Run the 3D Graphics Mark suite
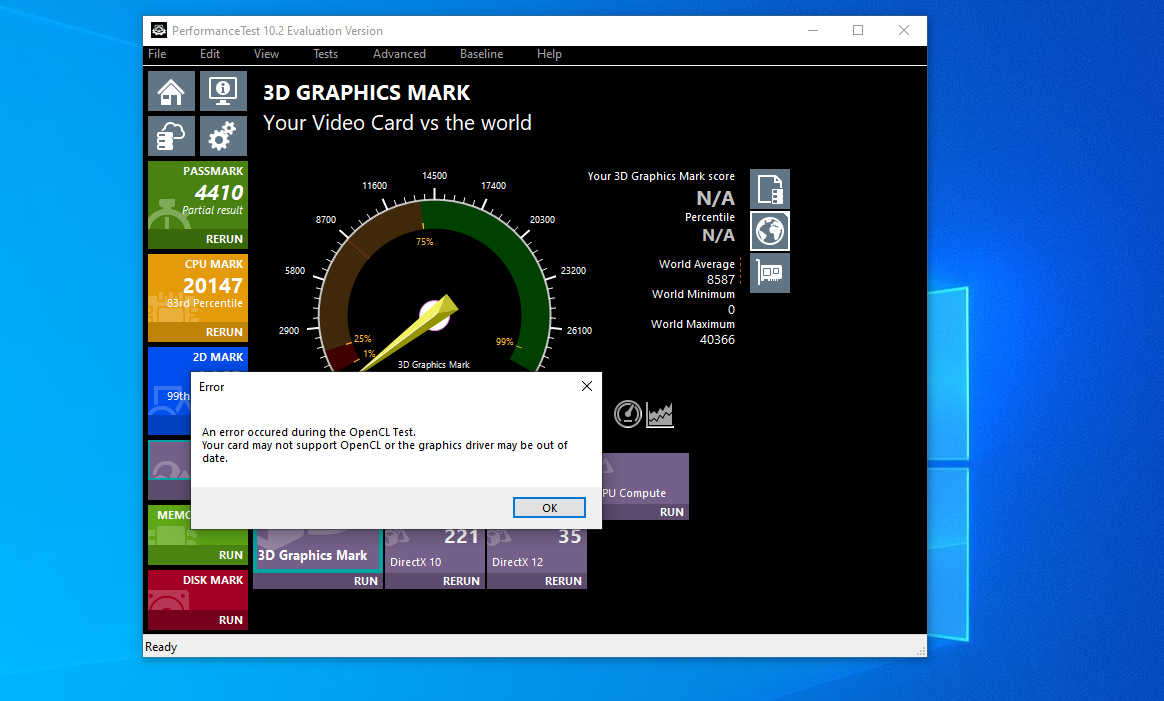Screen dimensions: 1164x701 coord(366,581)
